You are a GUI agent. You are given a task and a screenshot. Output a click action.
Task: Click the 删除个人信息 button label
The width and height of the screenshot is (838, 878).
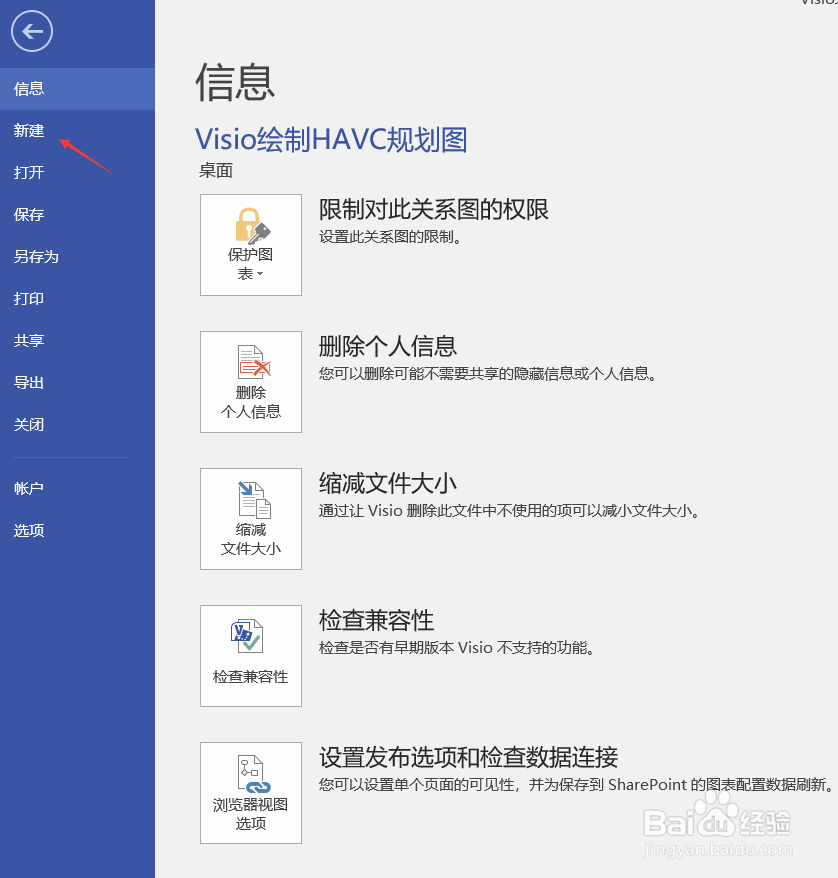(251, 402)
